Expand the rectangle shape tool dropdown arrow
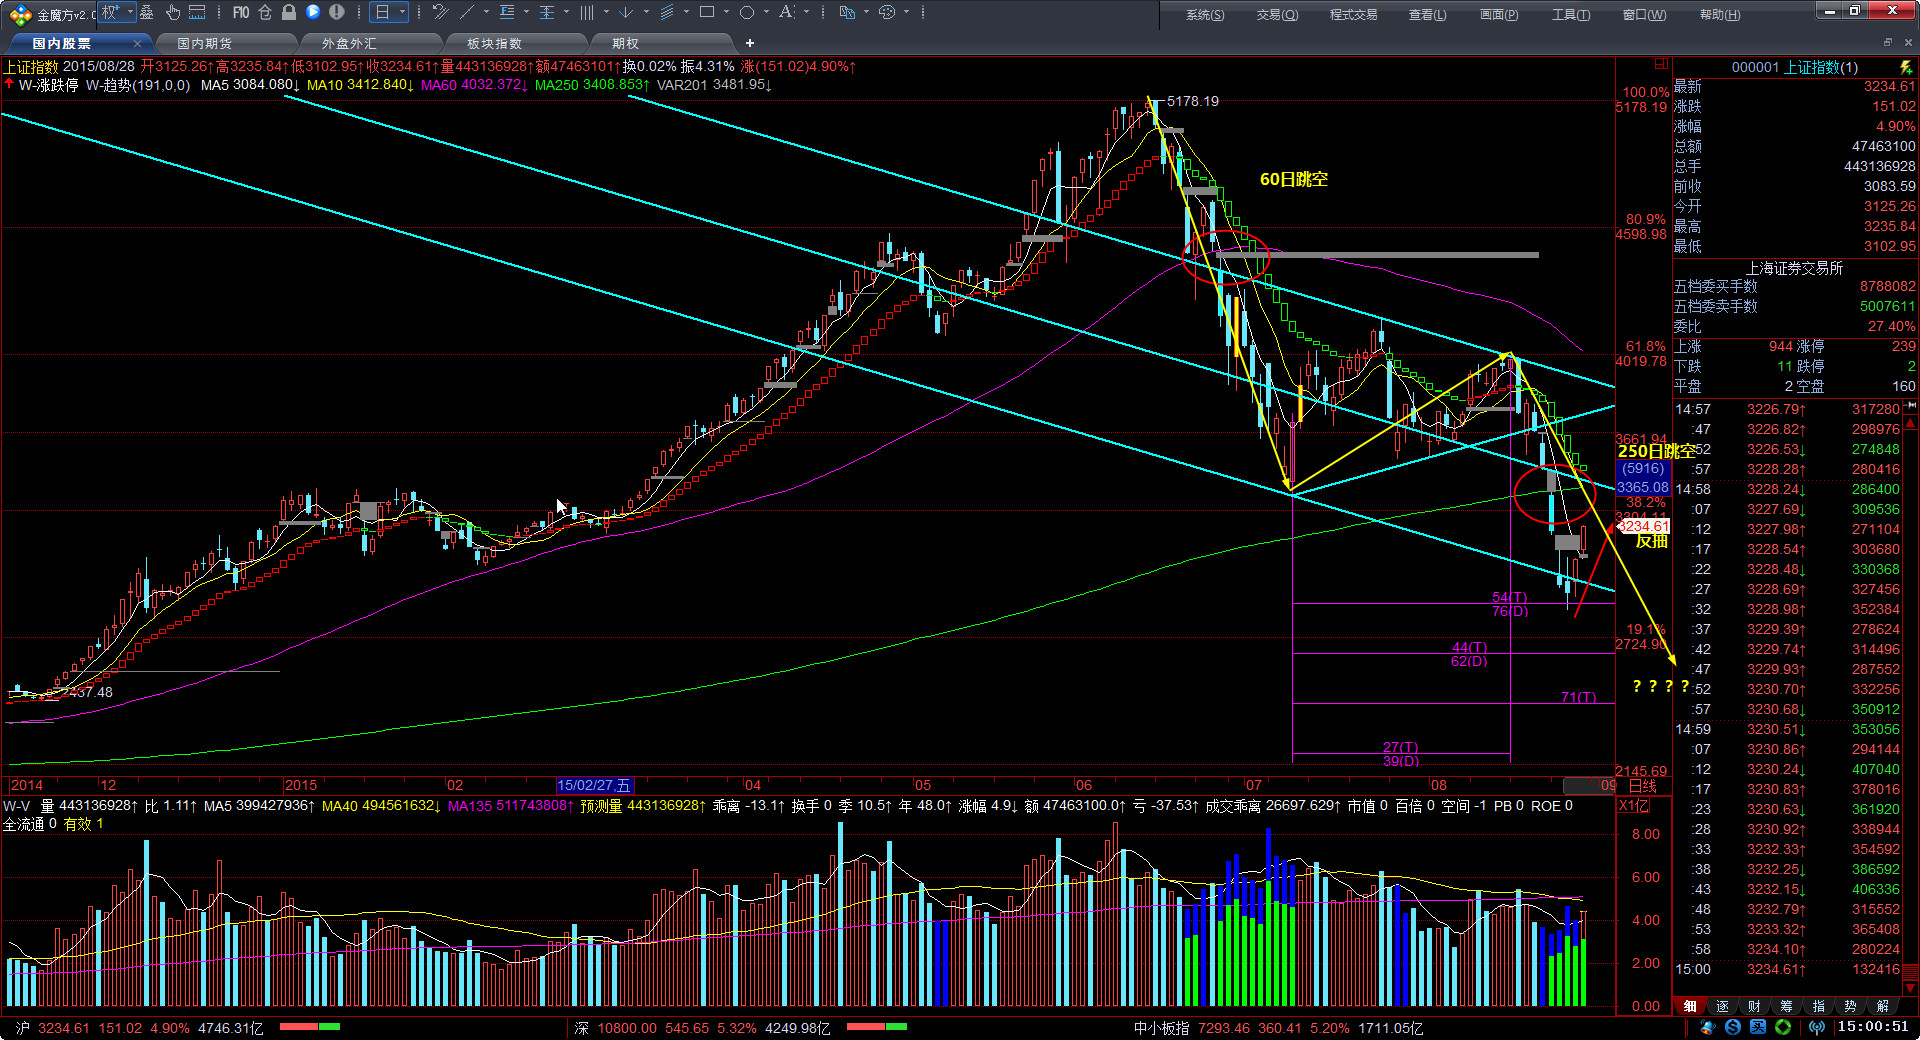Screen dimensions: 1920x1040 point(726,13)
